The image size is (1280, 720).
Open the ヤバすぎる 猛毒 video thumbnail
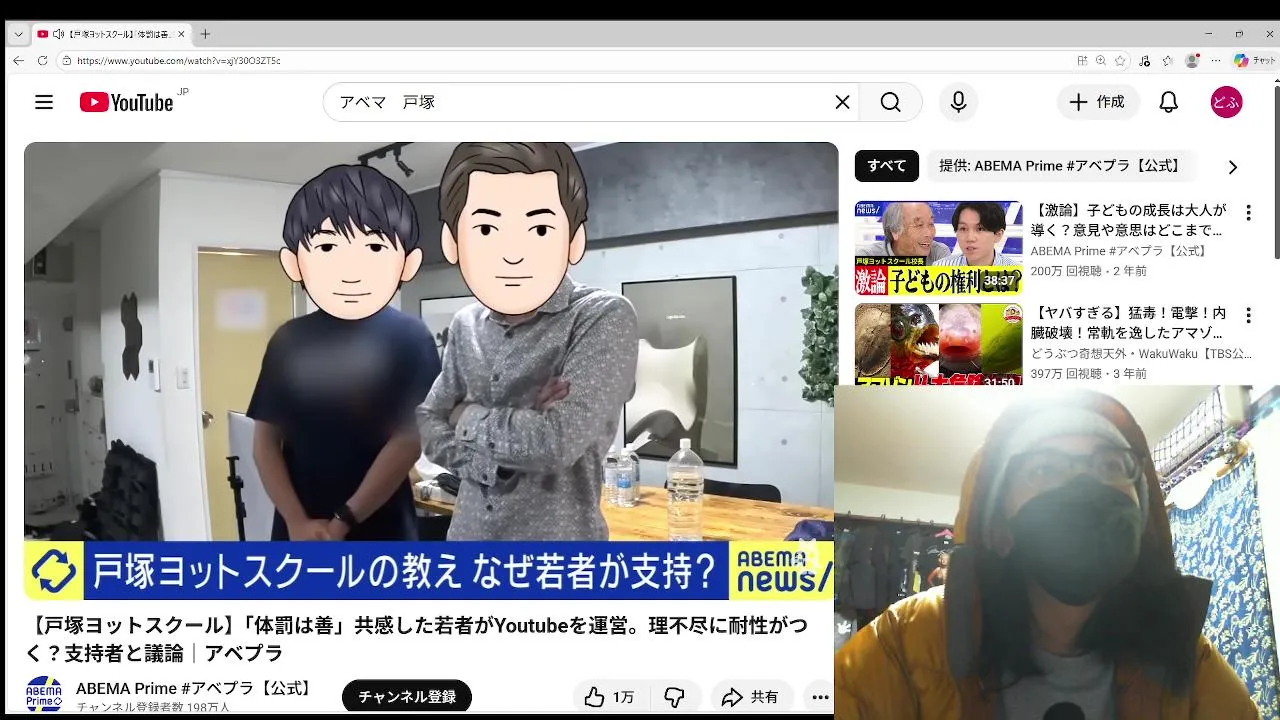click(938, 344)
